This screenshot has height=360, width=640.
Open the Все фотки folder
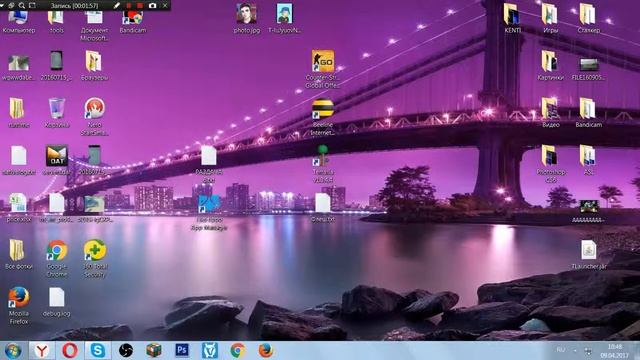18,254
